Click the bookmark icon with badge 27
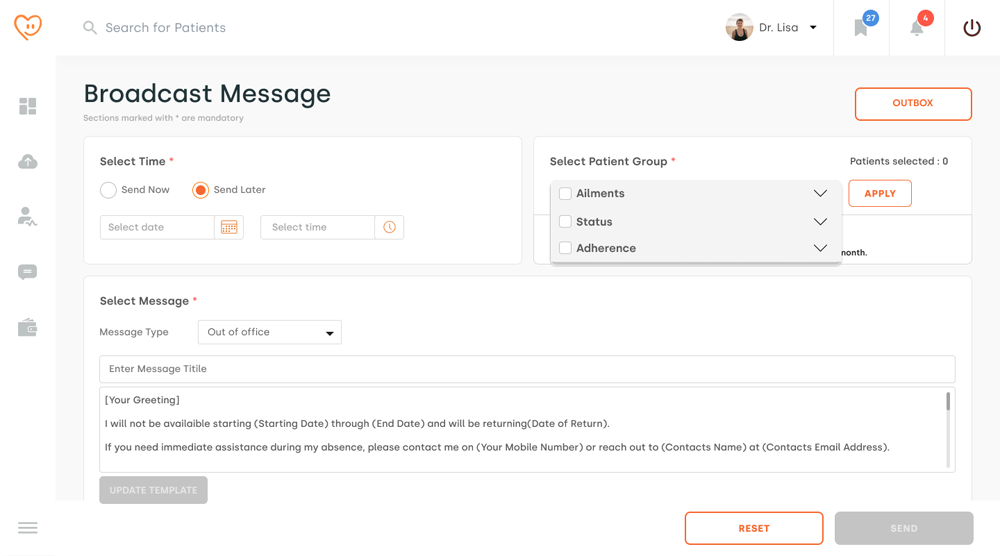This screenshot has width=1000, height=556. click(861, 28)
